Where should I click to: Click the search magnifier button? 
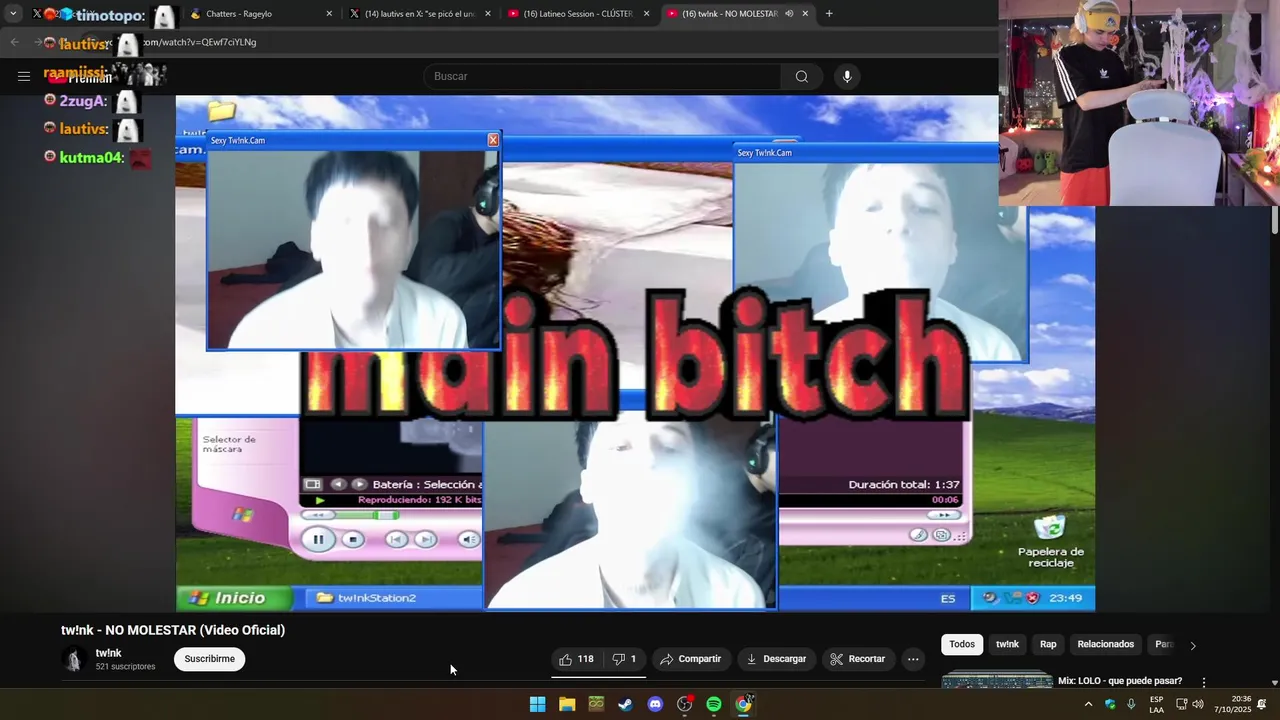[x=801, y=76]
